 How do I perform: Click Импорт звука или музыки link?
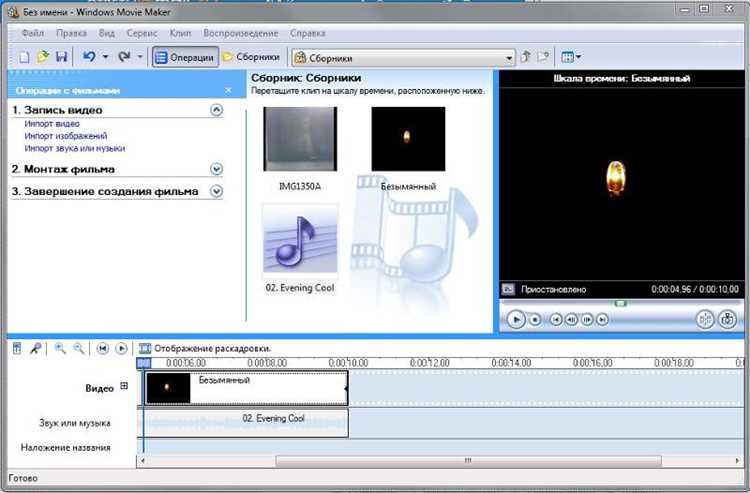[75, 148]
